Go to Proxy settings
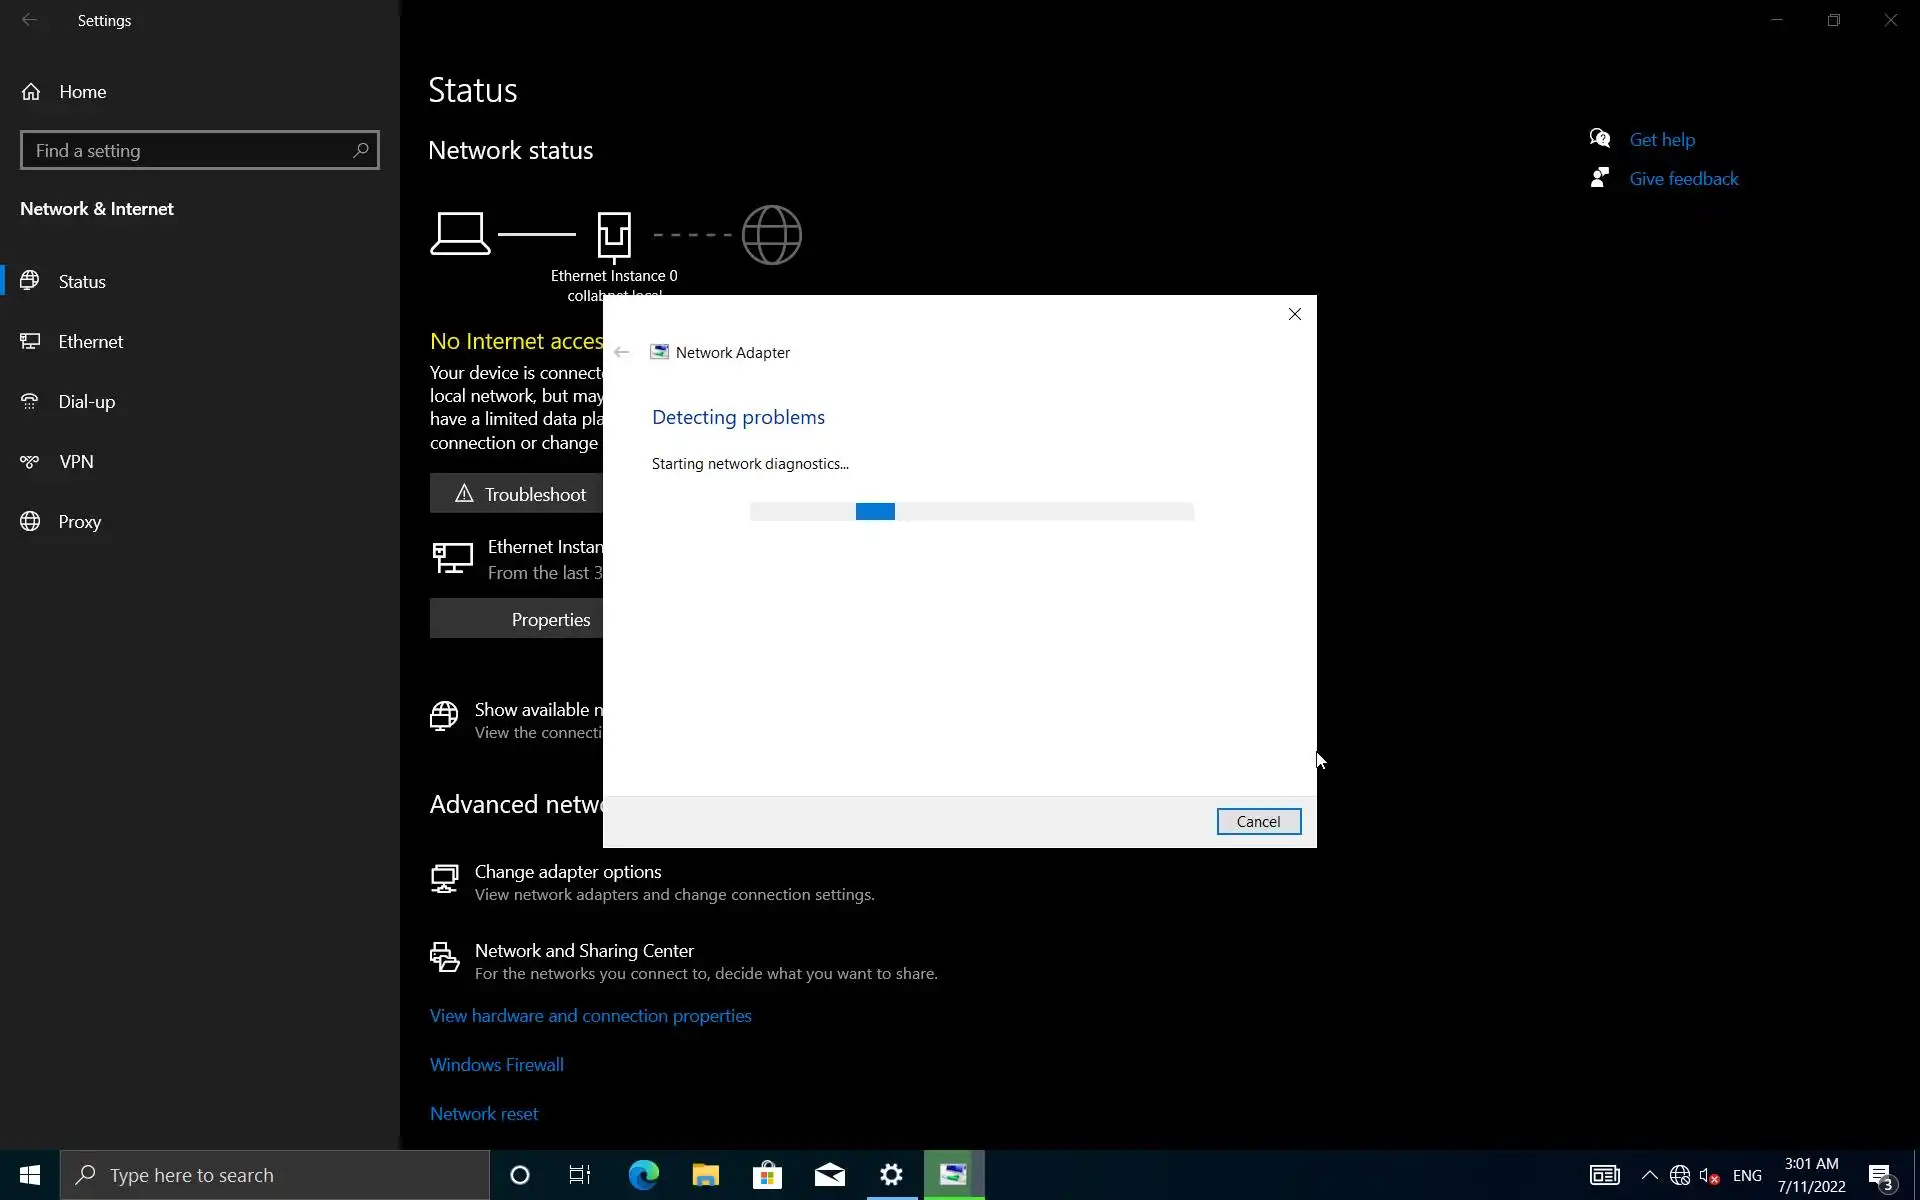Viewport: 1920px width, 1200px height. [x=79, y=522]
